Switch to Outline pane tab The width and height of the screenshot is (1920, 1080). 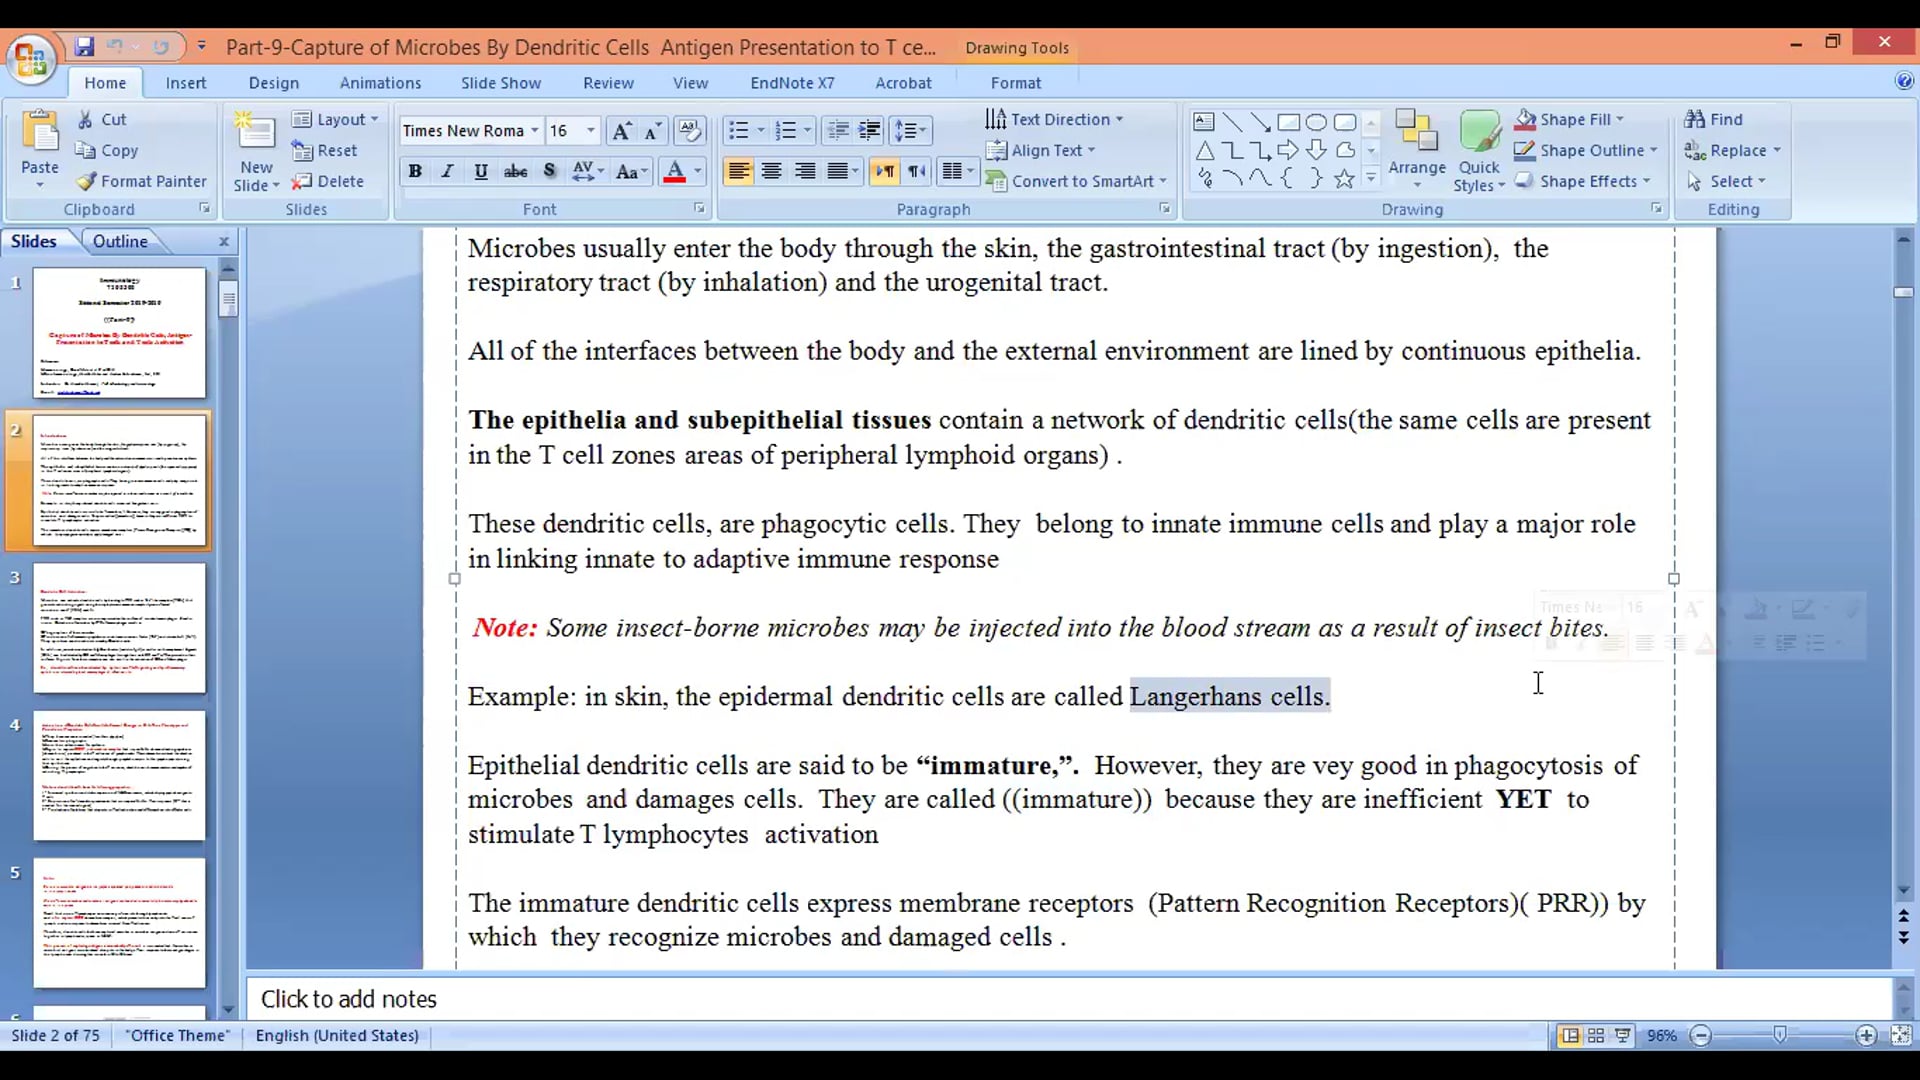pos(120,241)
